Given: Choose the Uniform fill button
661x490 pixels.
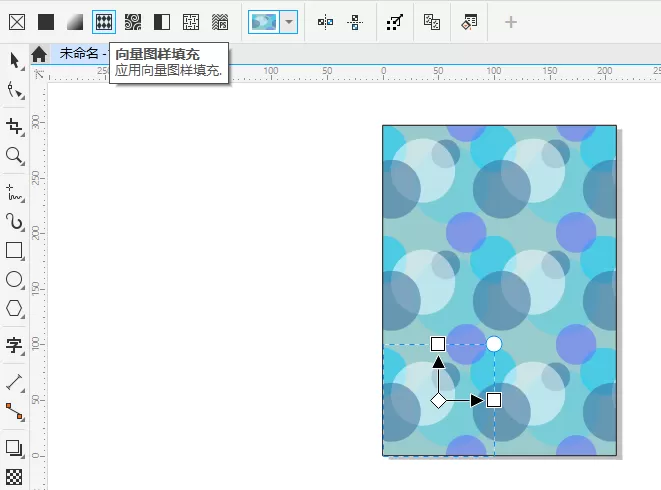Looking at the screenshot, I should (x=46, y=22).
